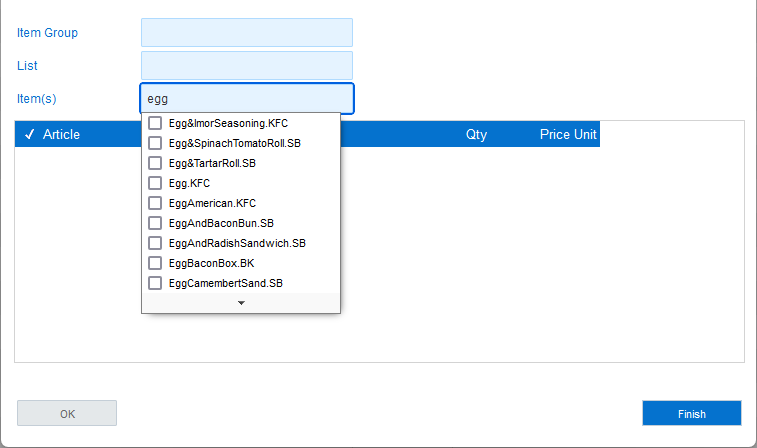Tick the Egg&ImorSeasoning.KFC checkbox
This screenshot has width=757, height=448.
pos(155,123)
